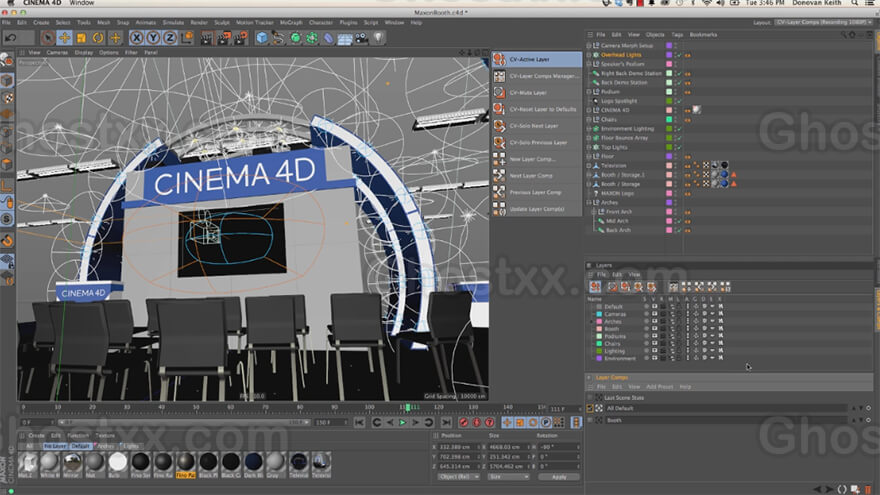Click the blue Deformer icon
The height and width of the screenshot is (495, 880).
(329, 38)
